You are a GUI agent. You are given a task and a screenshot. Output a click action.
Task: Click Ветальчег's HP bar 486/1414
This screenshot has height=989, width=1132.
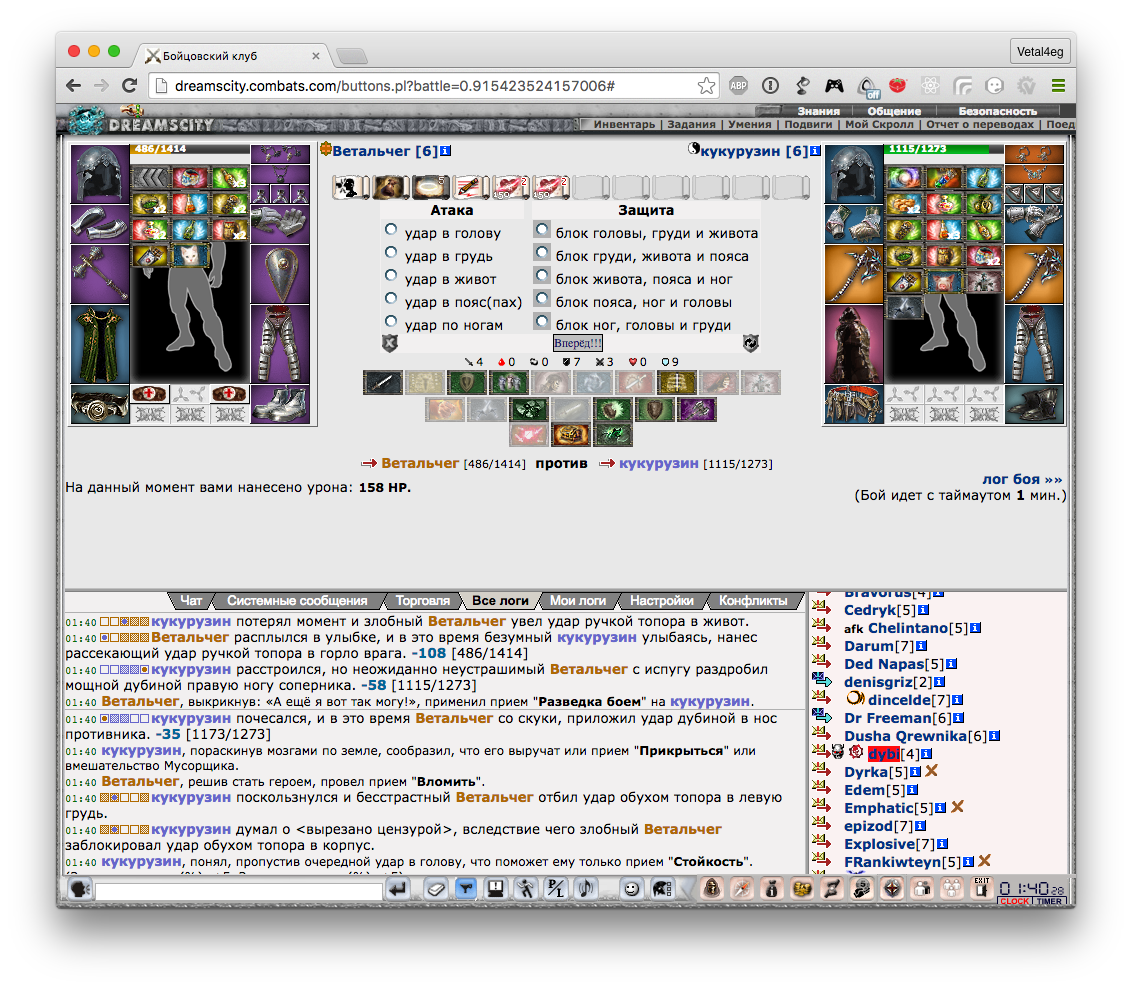pos(190,149)
